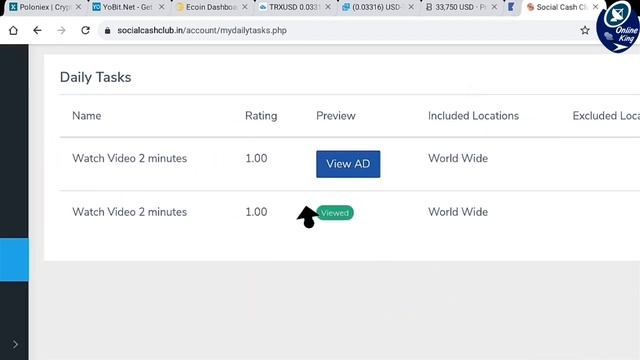The image size is (640, 360).
Task: Close the YoBit.Net tab
Action: (162, 7)
